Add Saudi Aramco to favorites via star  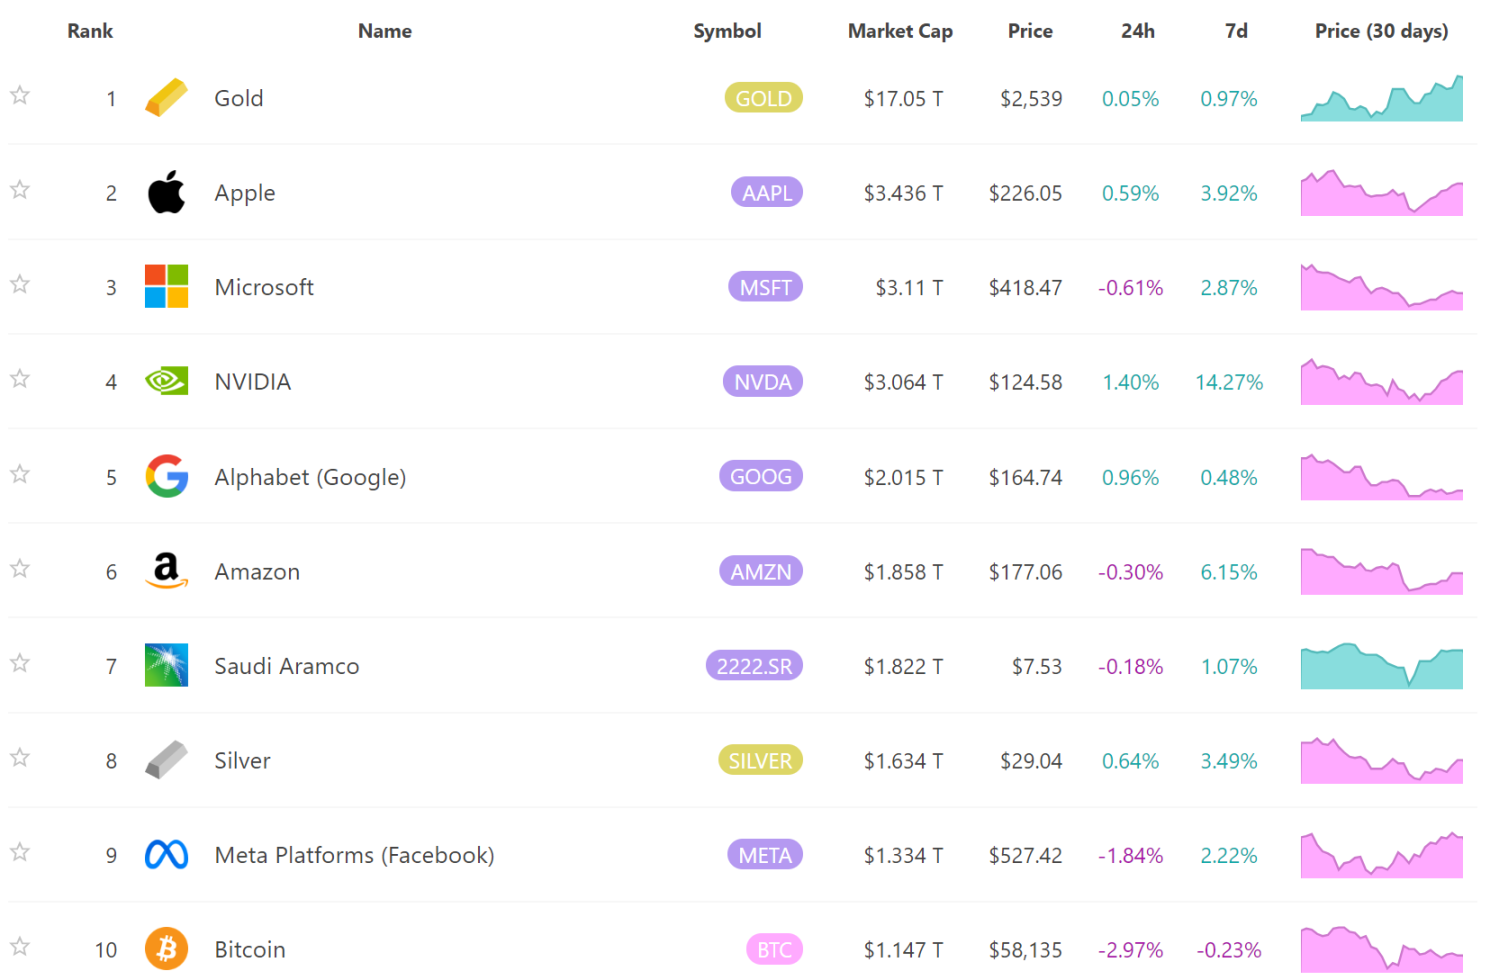click(20, 662)
